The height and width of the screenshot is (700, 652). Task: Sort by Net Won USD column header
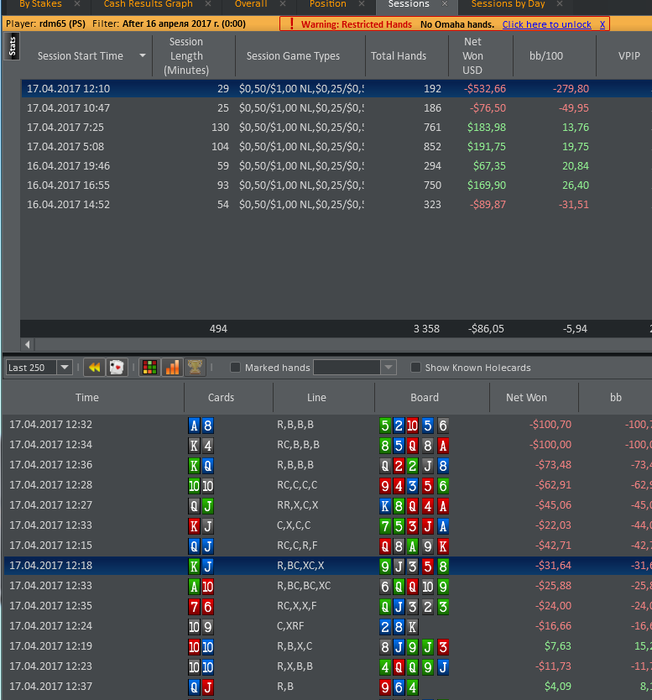(472, 56)
